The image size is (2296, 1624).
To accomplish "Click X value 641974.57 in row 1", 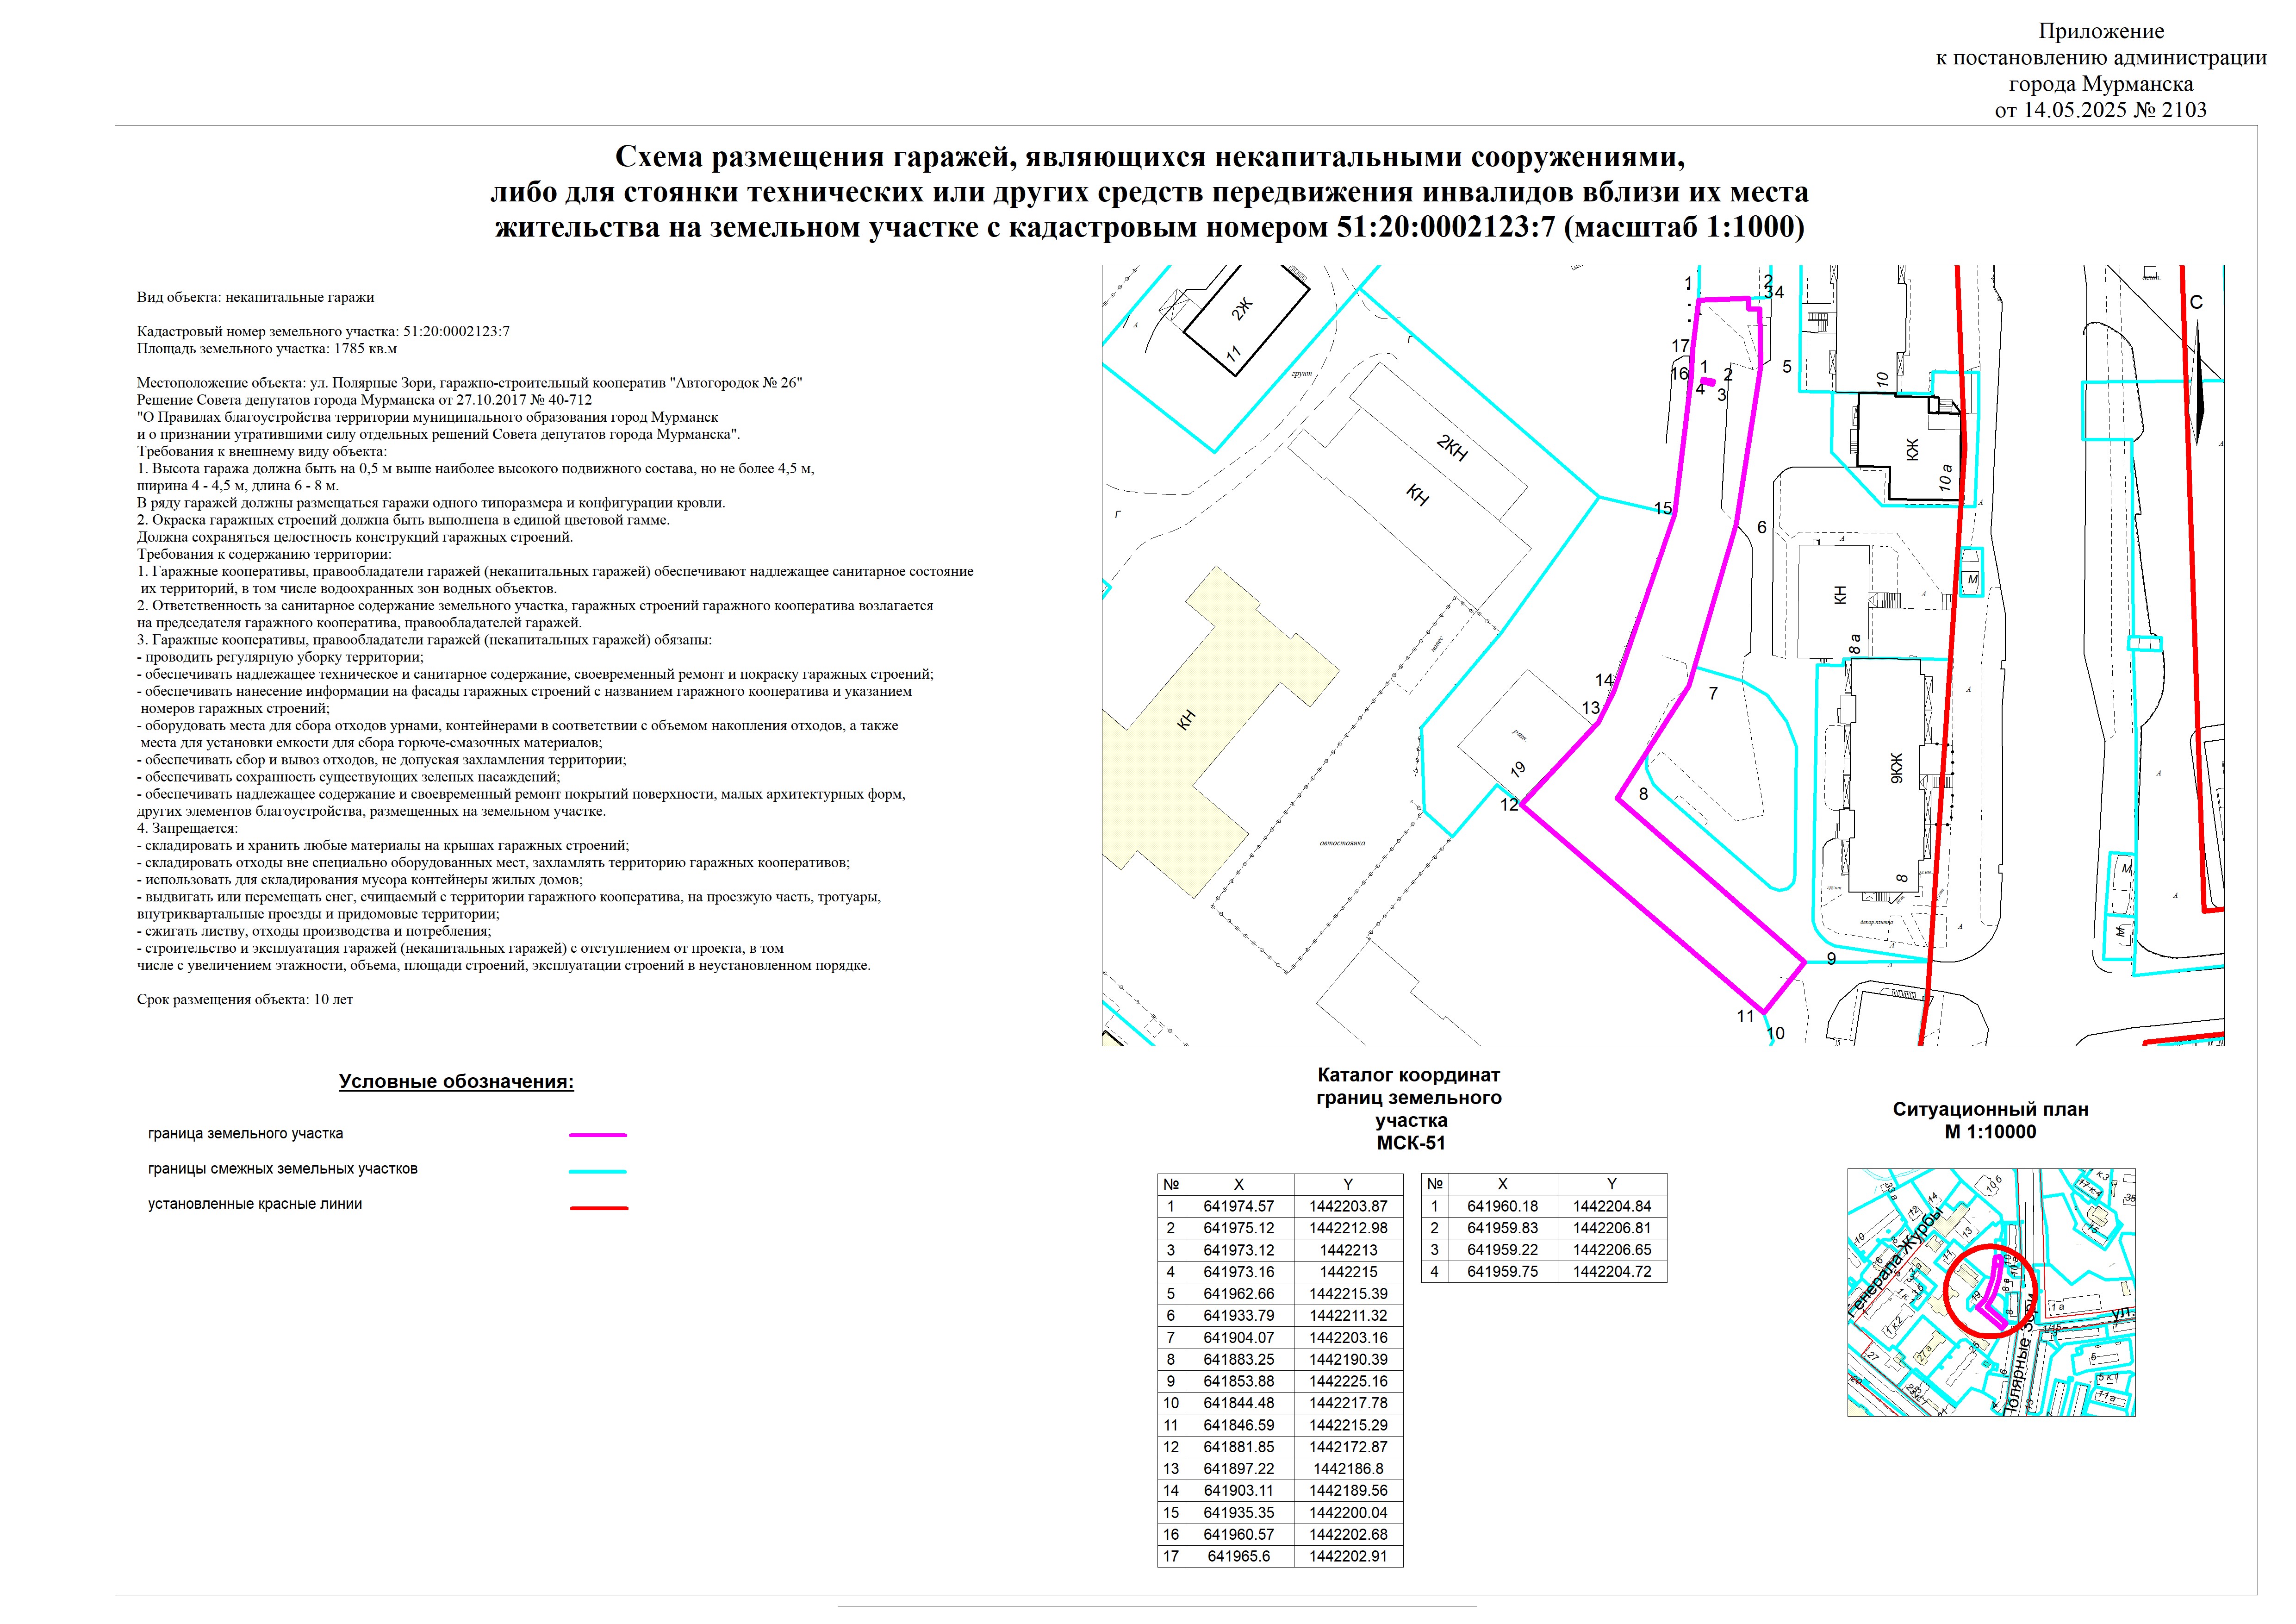I will [x=1238, y=1206].
